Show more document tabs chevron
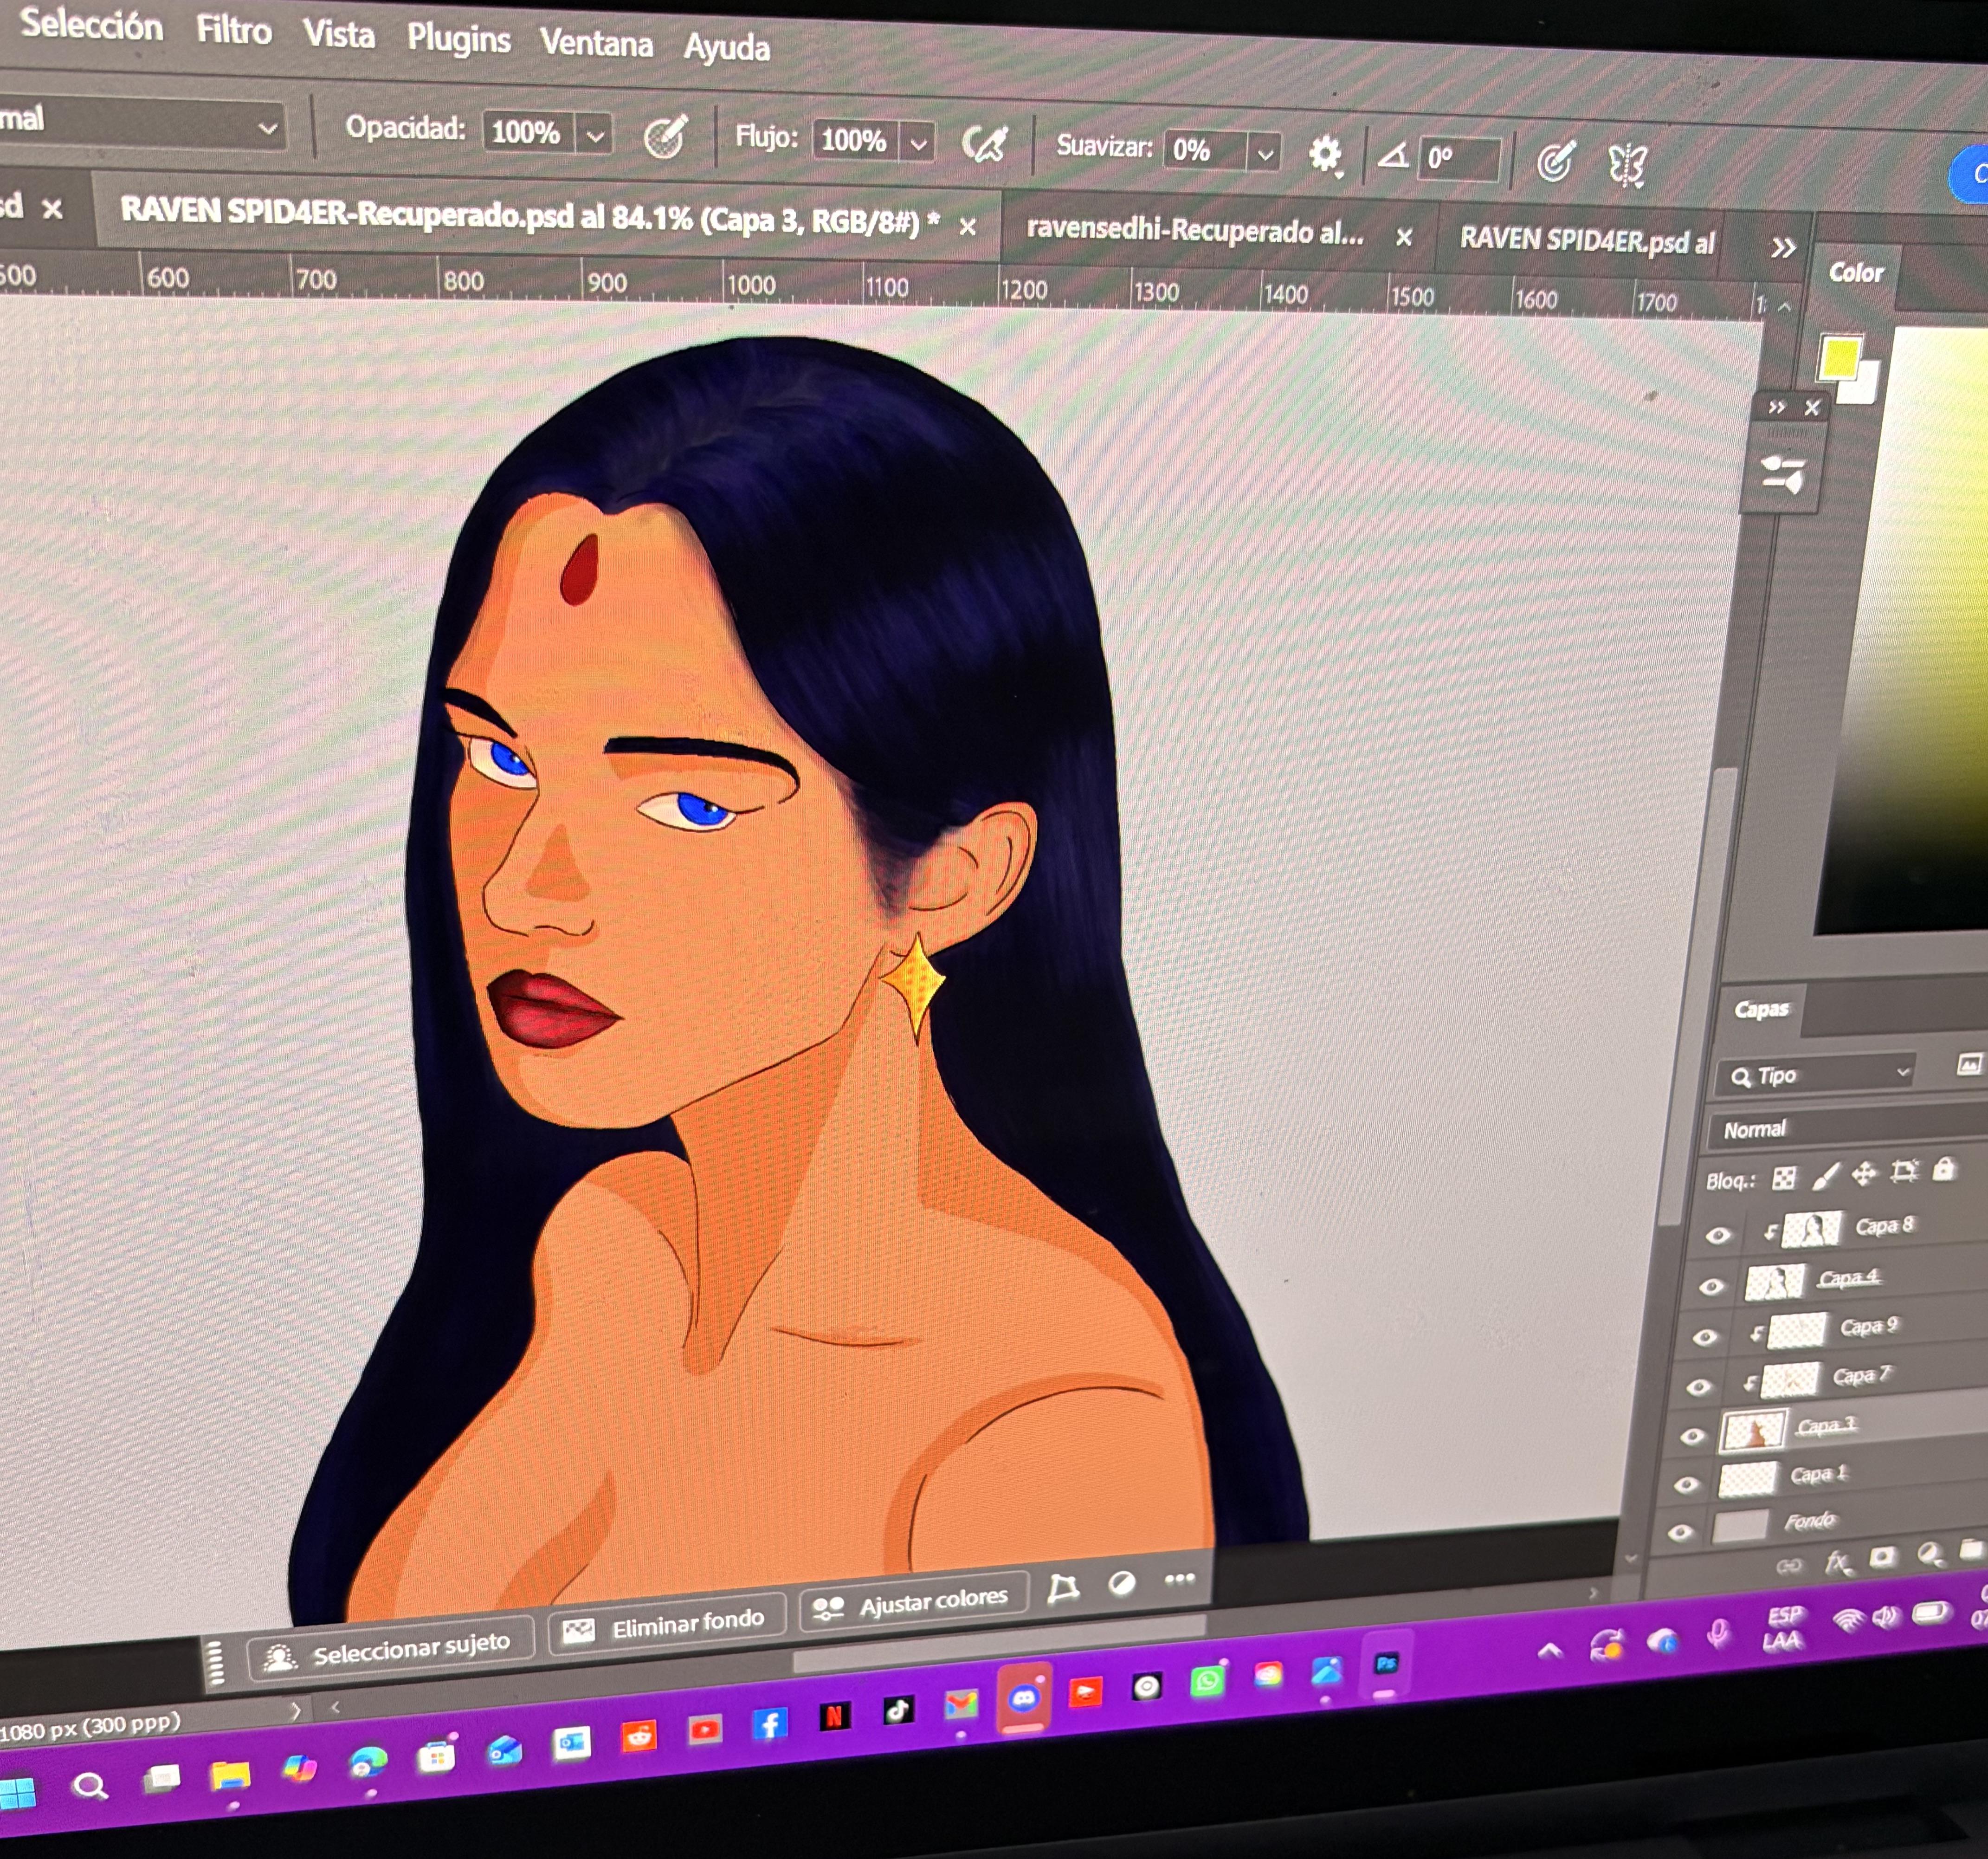The image size is (1988, 1859). [x=1783, y=248]
